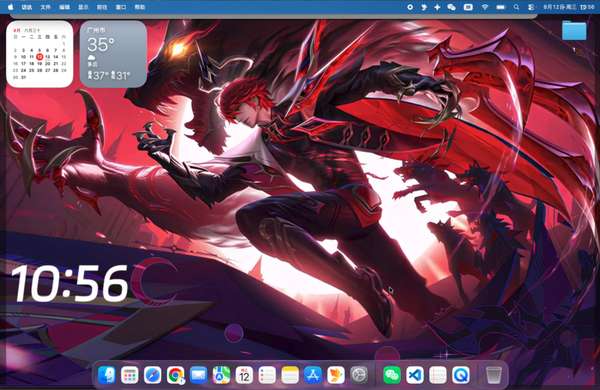Click the Wi-Fi status icon
The image size is (600, 390).
point(485,7)
